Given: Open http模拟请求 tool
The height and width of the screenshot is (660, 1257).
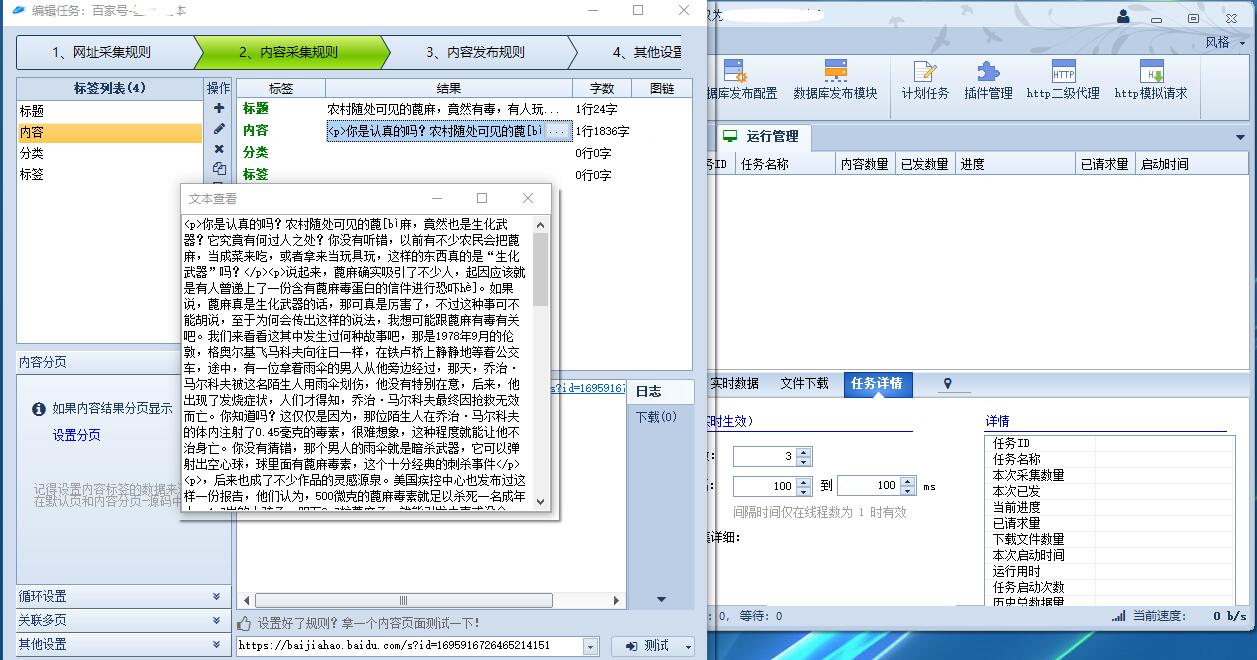Looking at the screenshot, I should click(1151, 80).
